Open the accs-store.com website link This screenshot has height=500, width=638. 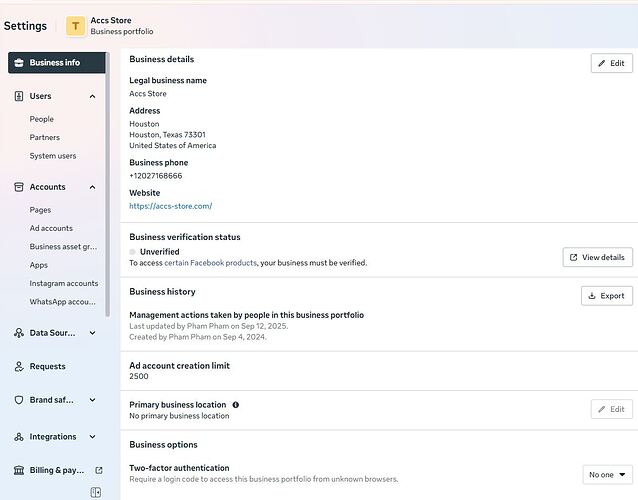(x=170, y=206)
